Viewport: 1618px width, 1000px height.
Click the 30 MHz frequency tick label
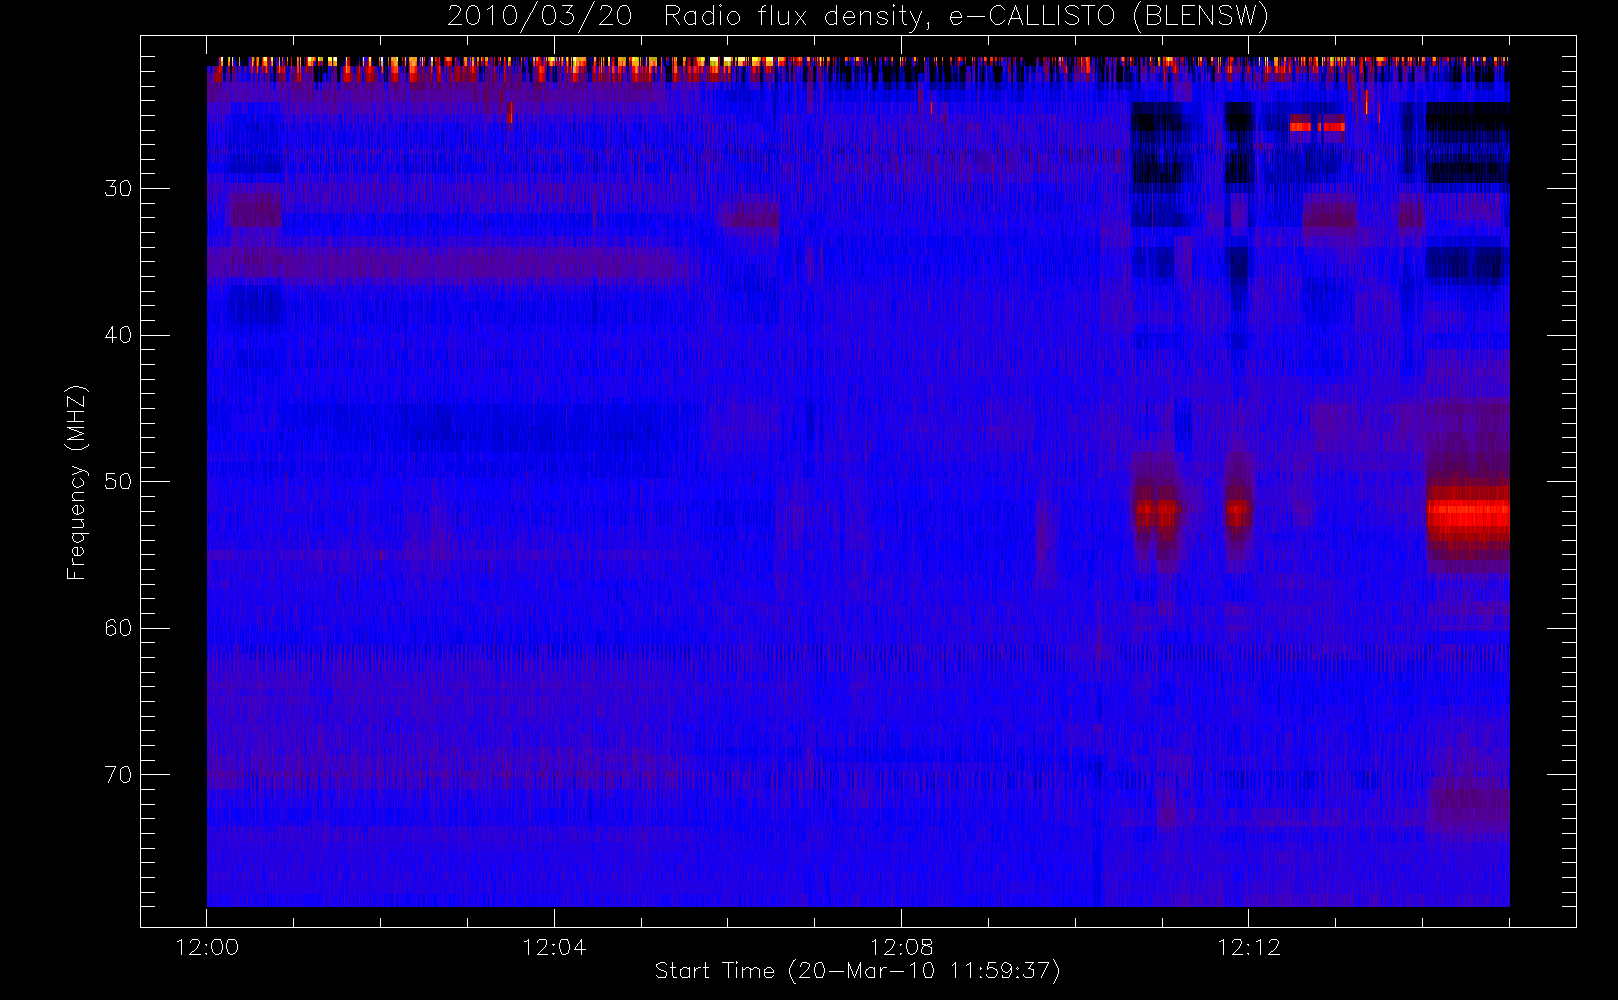(x=118, y=189)
